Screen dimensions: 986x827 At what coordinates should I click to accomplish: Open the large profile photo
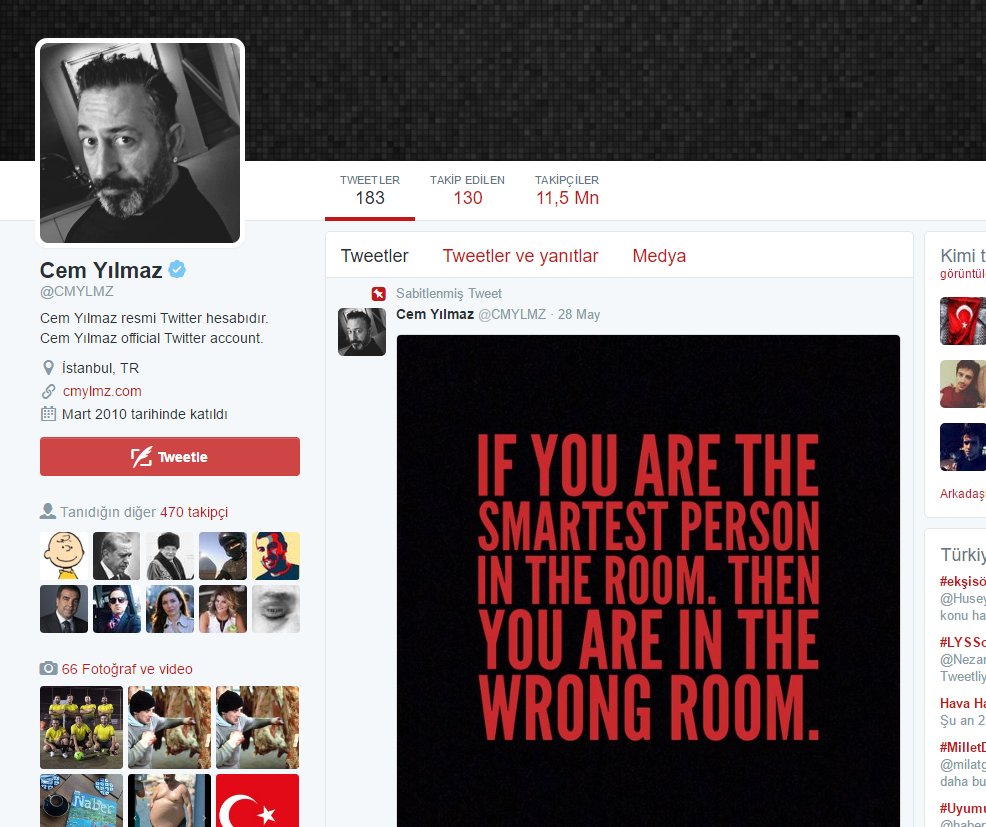(x=140, y=143)
